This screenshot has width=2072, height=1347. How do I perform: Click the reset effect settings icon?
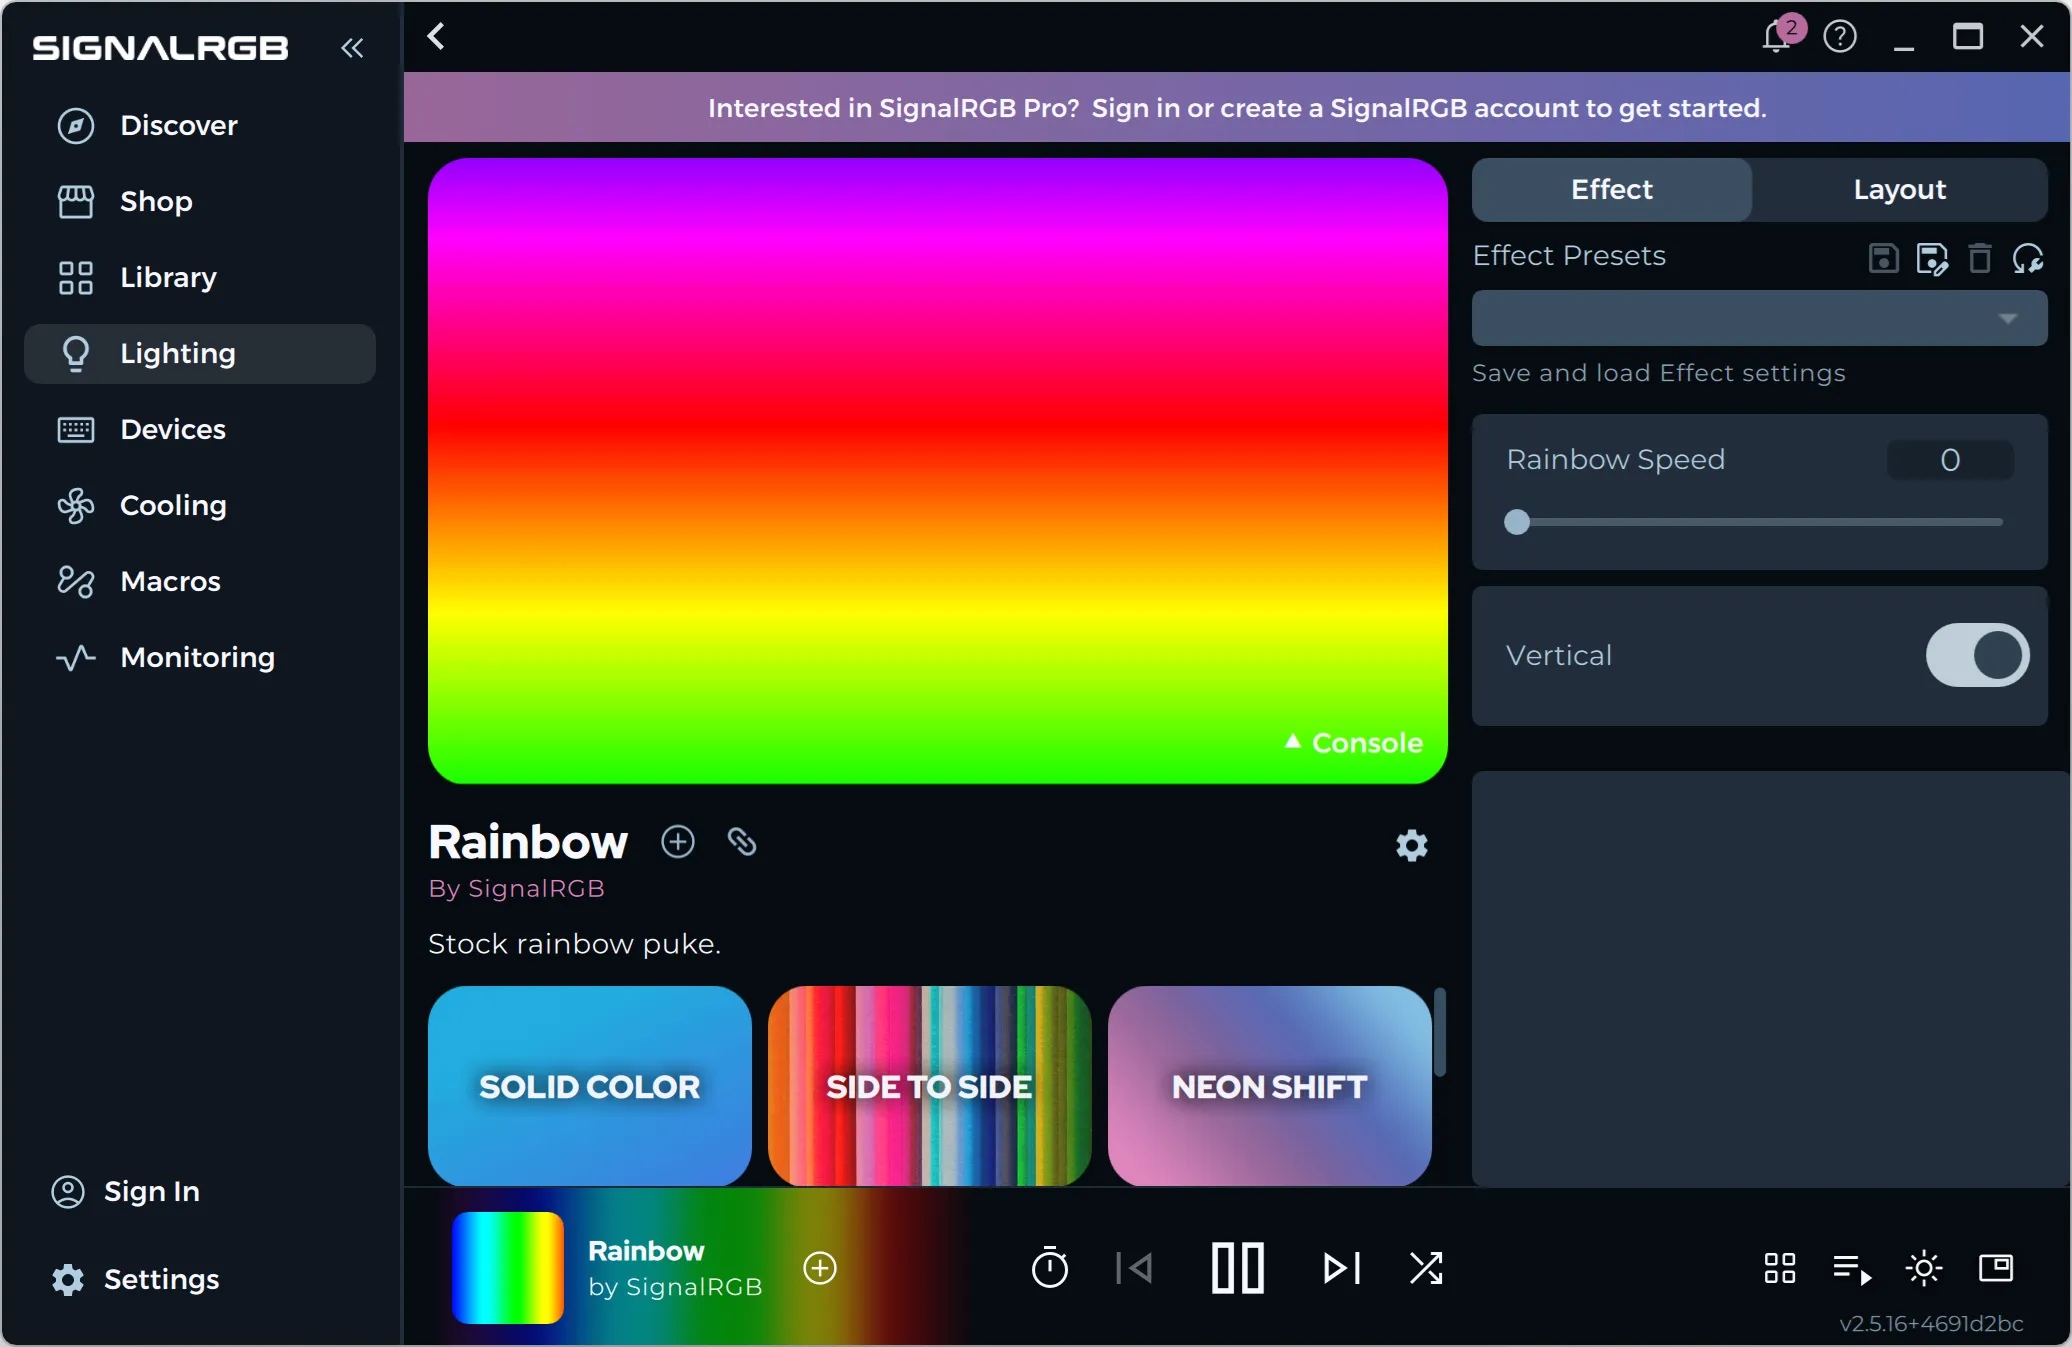pos(2027,258)
